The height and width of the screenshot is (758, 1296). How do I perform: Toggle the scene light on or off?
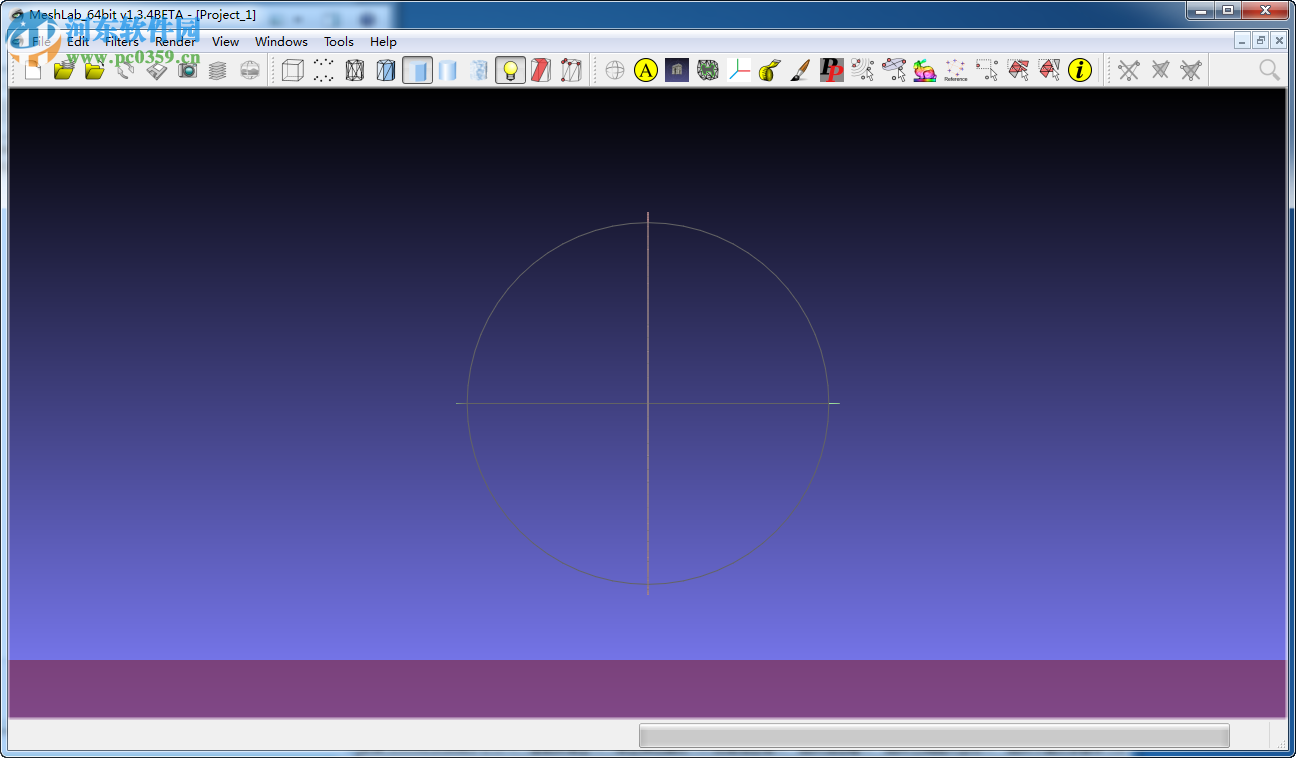pos(510,70)
